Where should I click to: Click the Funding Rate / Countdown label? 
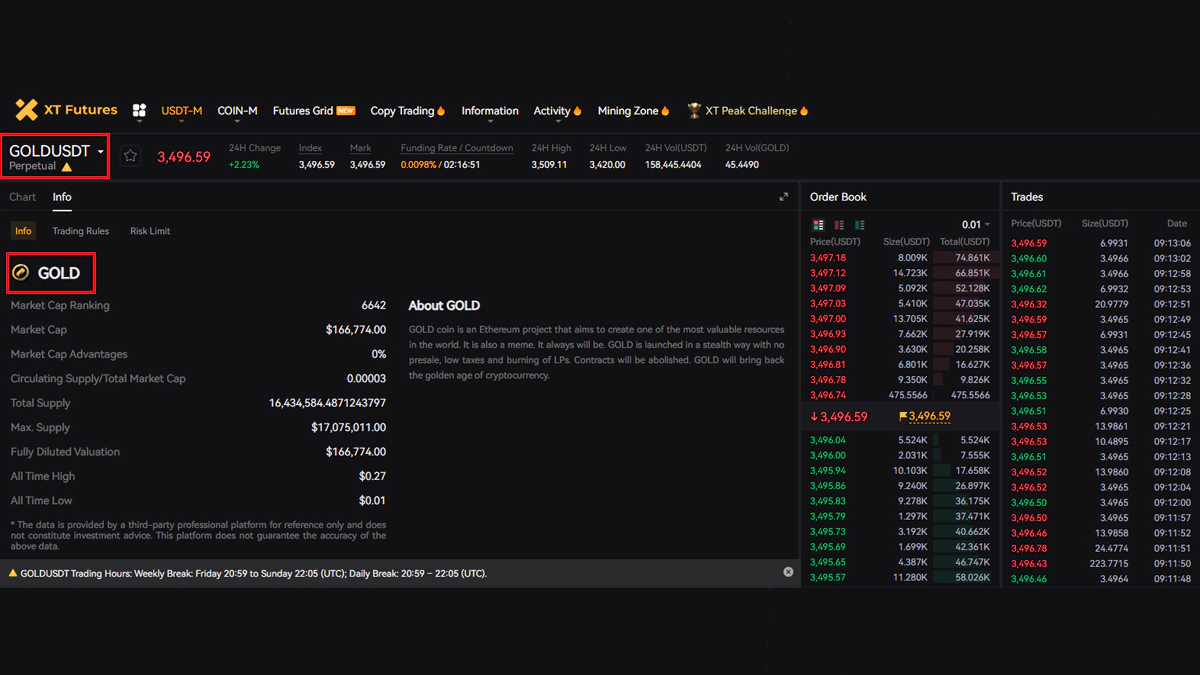457,148
